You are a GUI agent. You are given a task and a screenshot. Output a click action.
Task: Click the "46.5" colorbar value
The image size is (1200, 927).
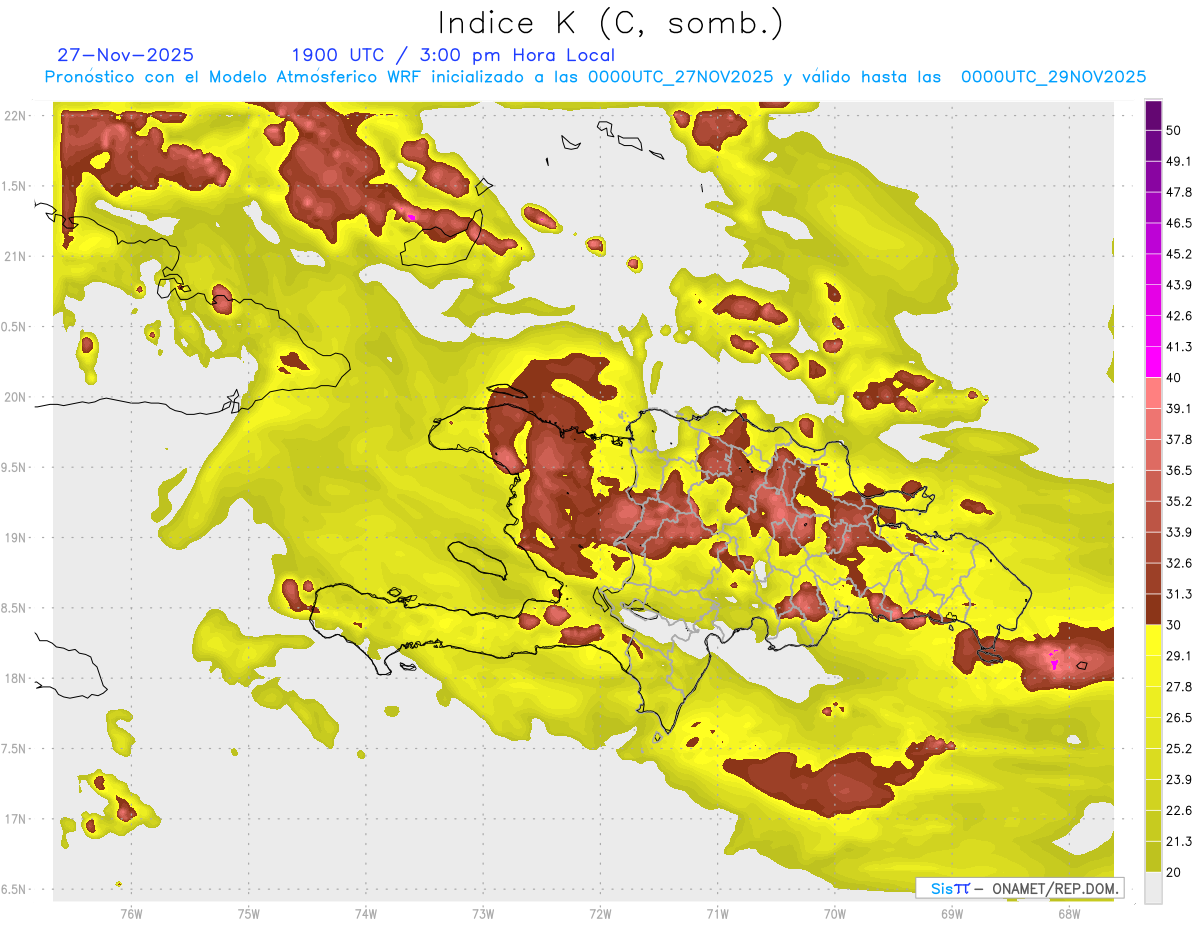tap(1179, 223)
